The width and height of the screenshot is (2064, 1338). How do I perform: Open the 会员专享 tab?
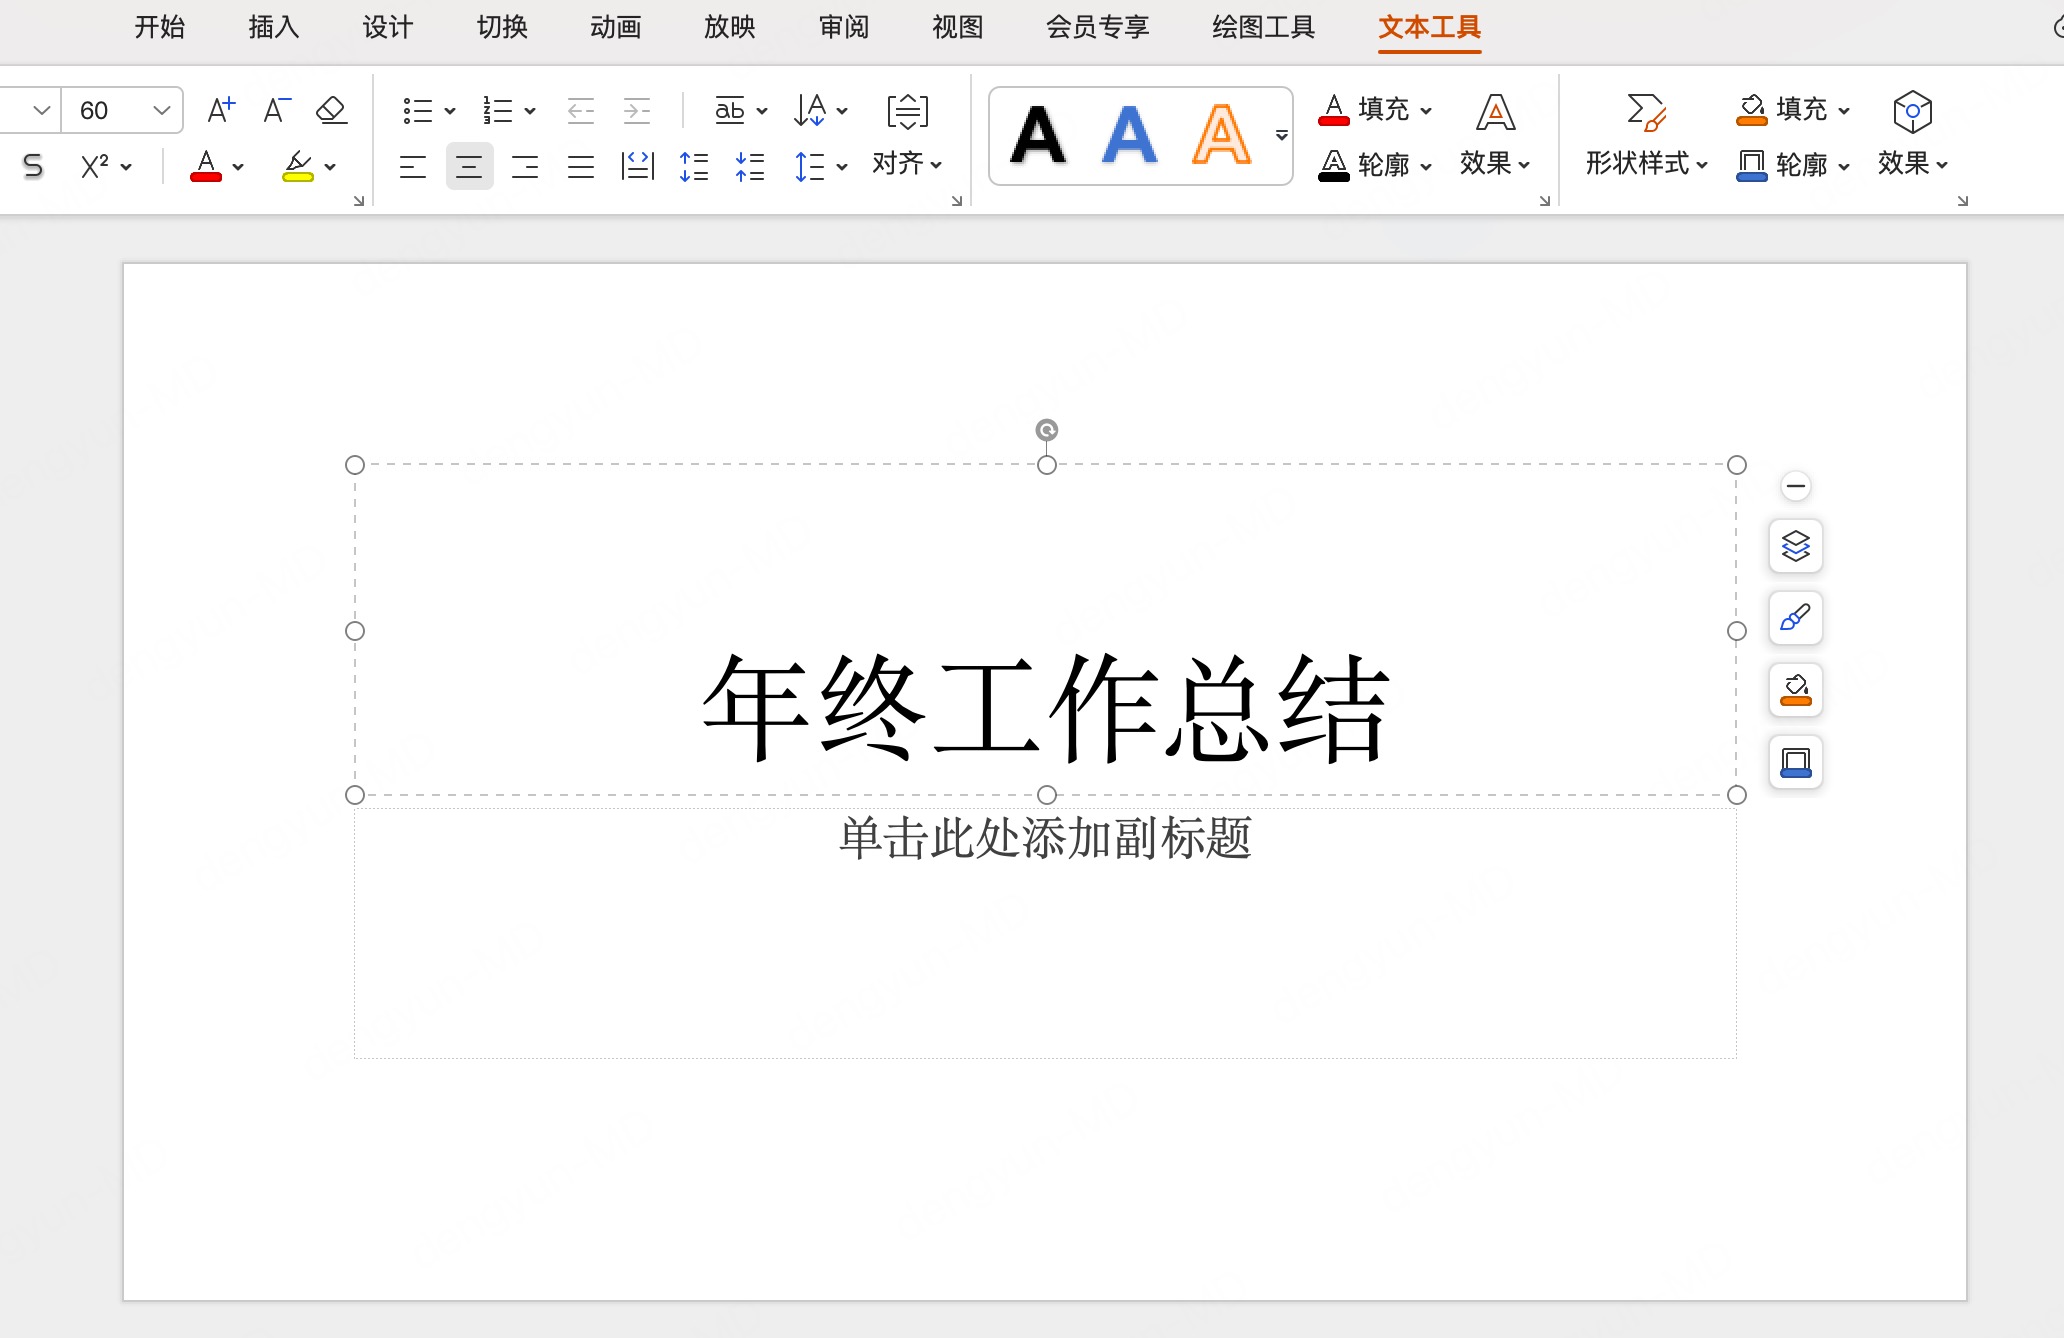1098,27
